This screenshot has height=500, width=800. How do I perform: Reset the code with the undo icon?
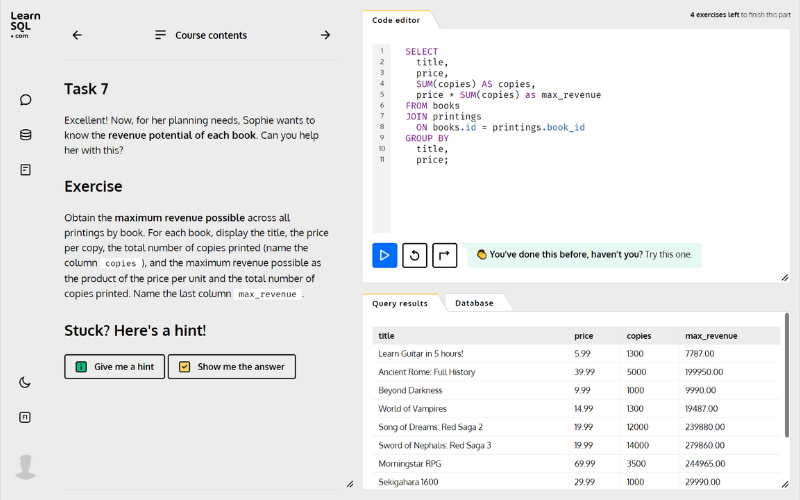coord(414,255)
